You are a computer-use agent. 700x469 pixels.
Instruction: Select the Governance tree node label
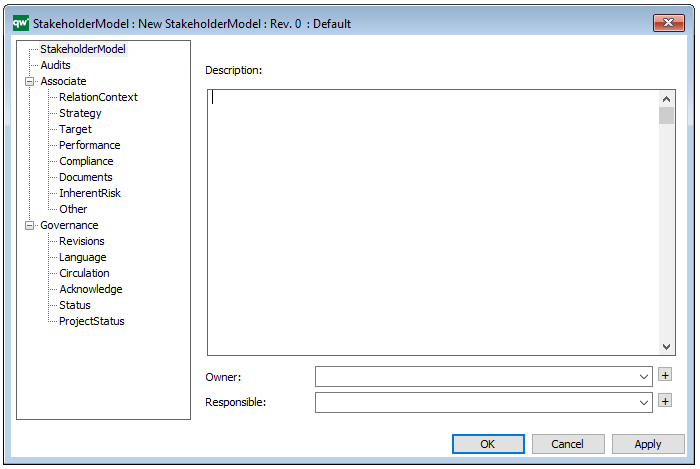click(69, 225)
